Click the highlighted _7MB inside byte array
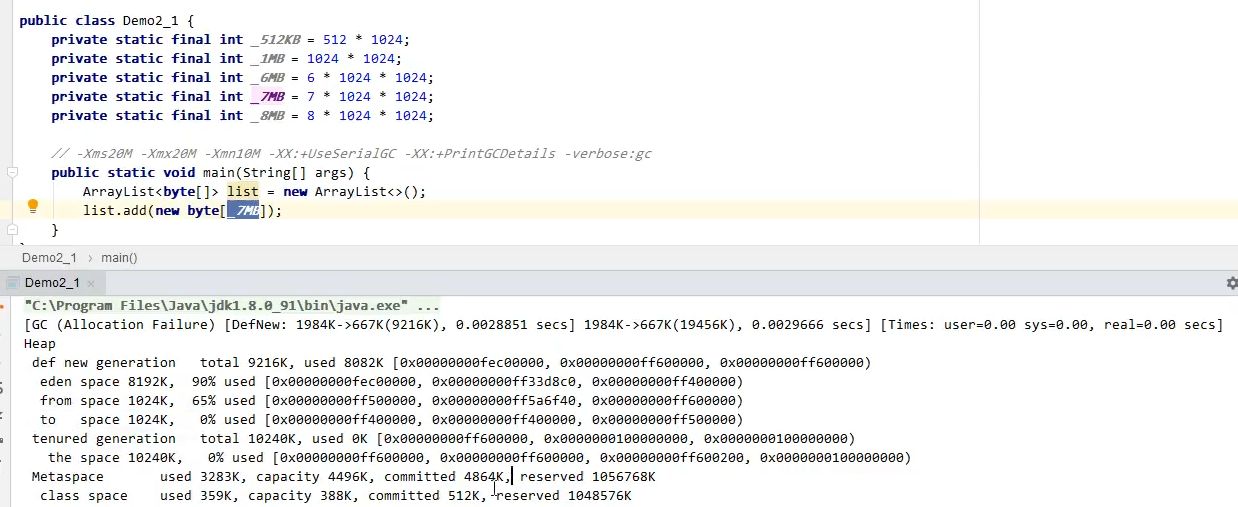The height and width of the screenshot is (507, 1238). [x=243, y=211]
